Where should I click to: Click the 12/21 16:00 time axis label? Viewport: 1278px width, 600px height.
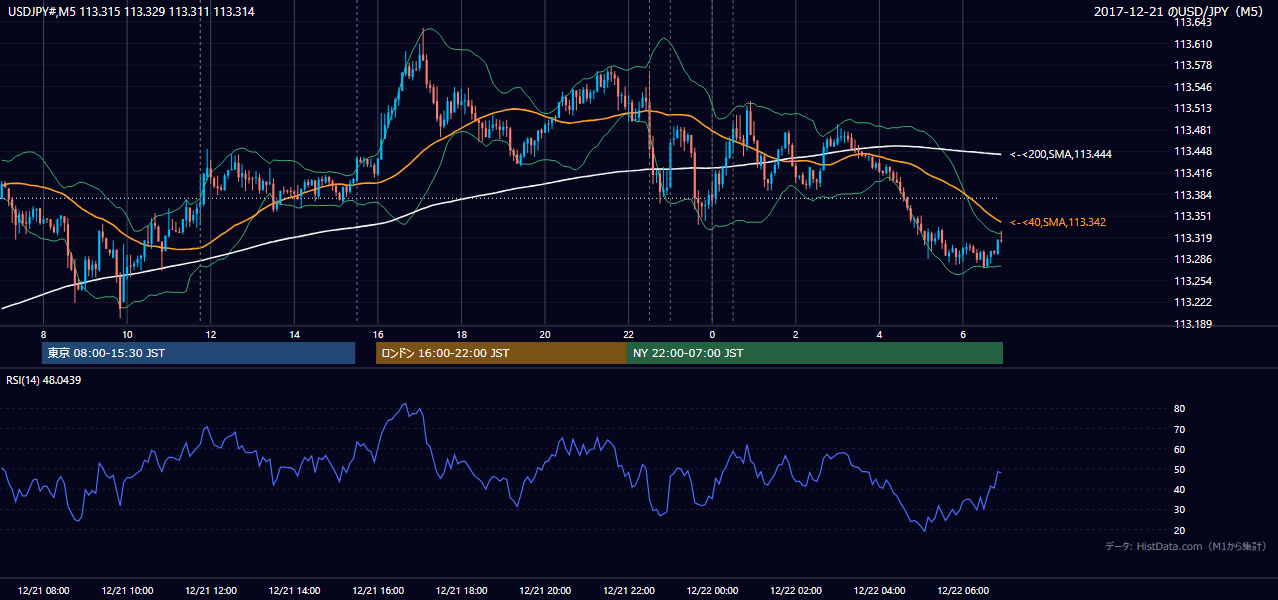[x=379, y=591]
